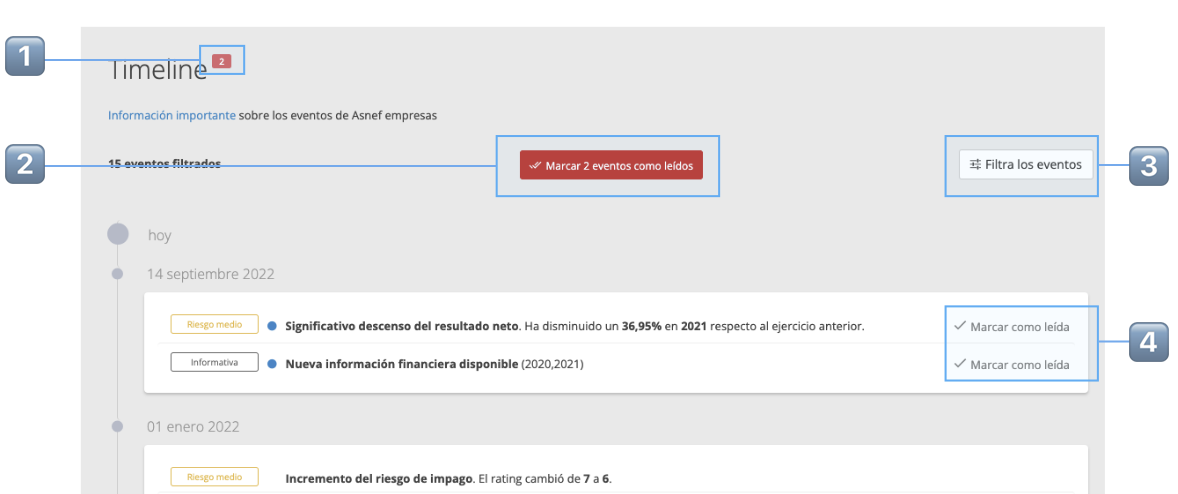Click the Timeline heading

click(158, 70)
